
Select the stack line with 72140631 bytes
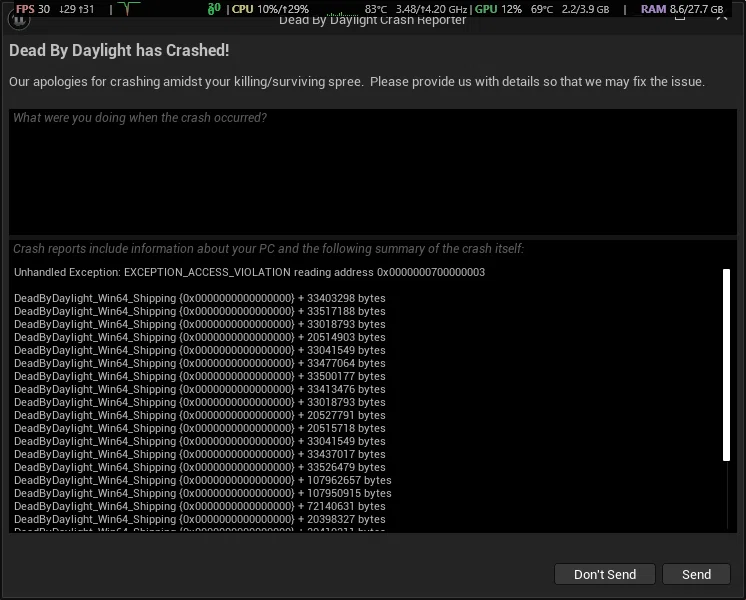point(199,506)
